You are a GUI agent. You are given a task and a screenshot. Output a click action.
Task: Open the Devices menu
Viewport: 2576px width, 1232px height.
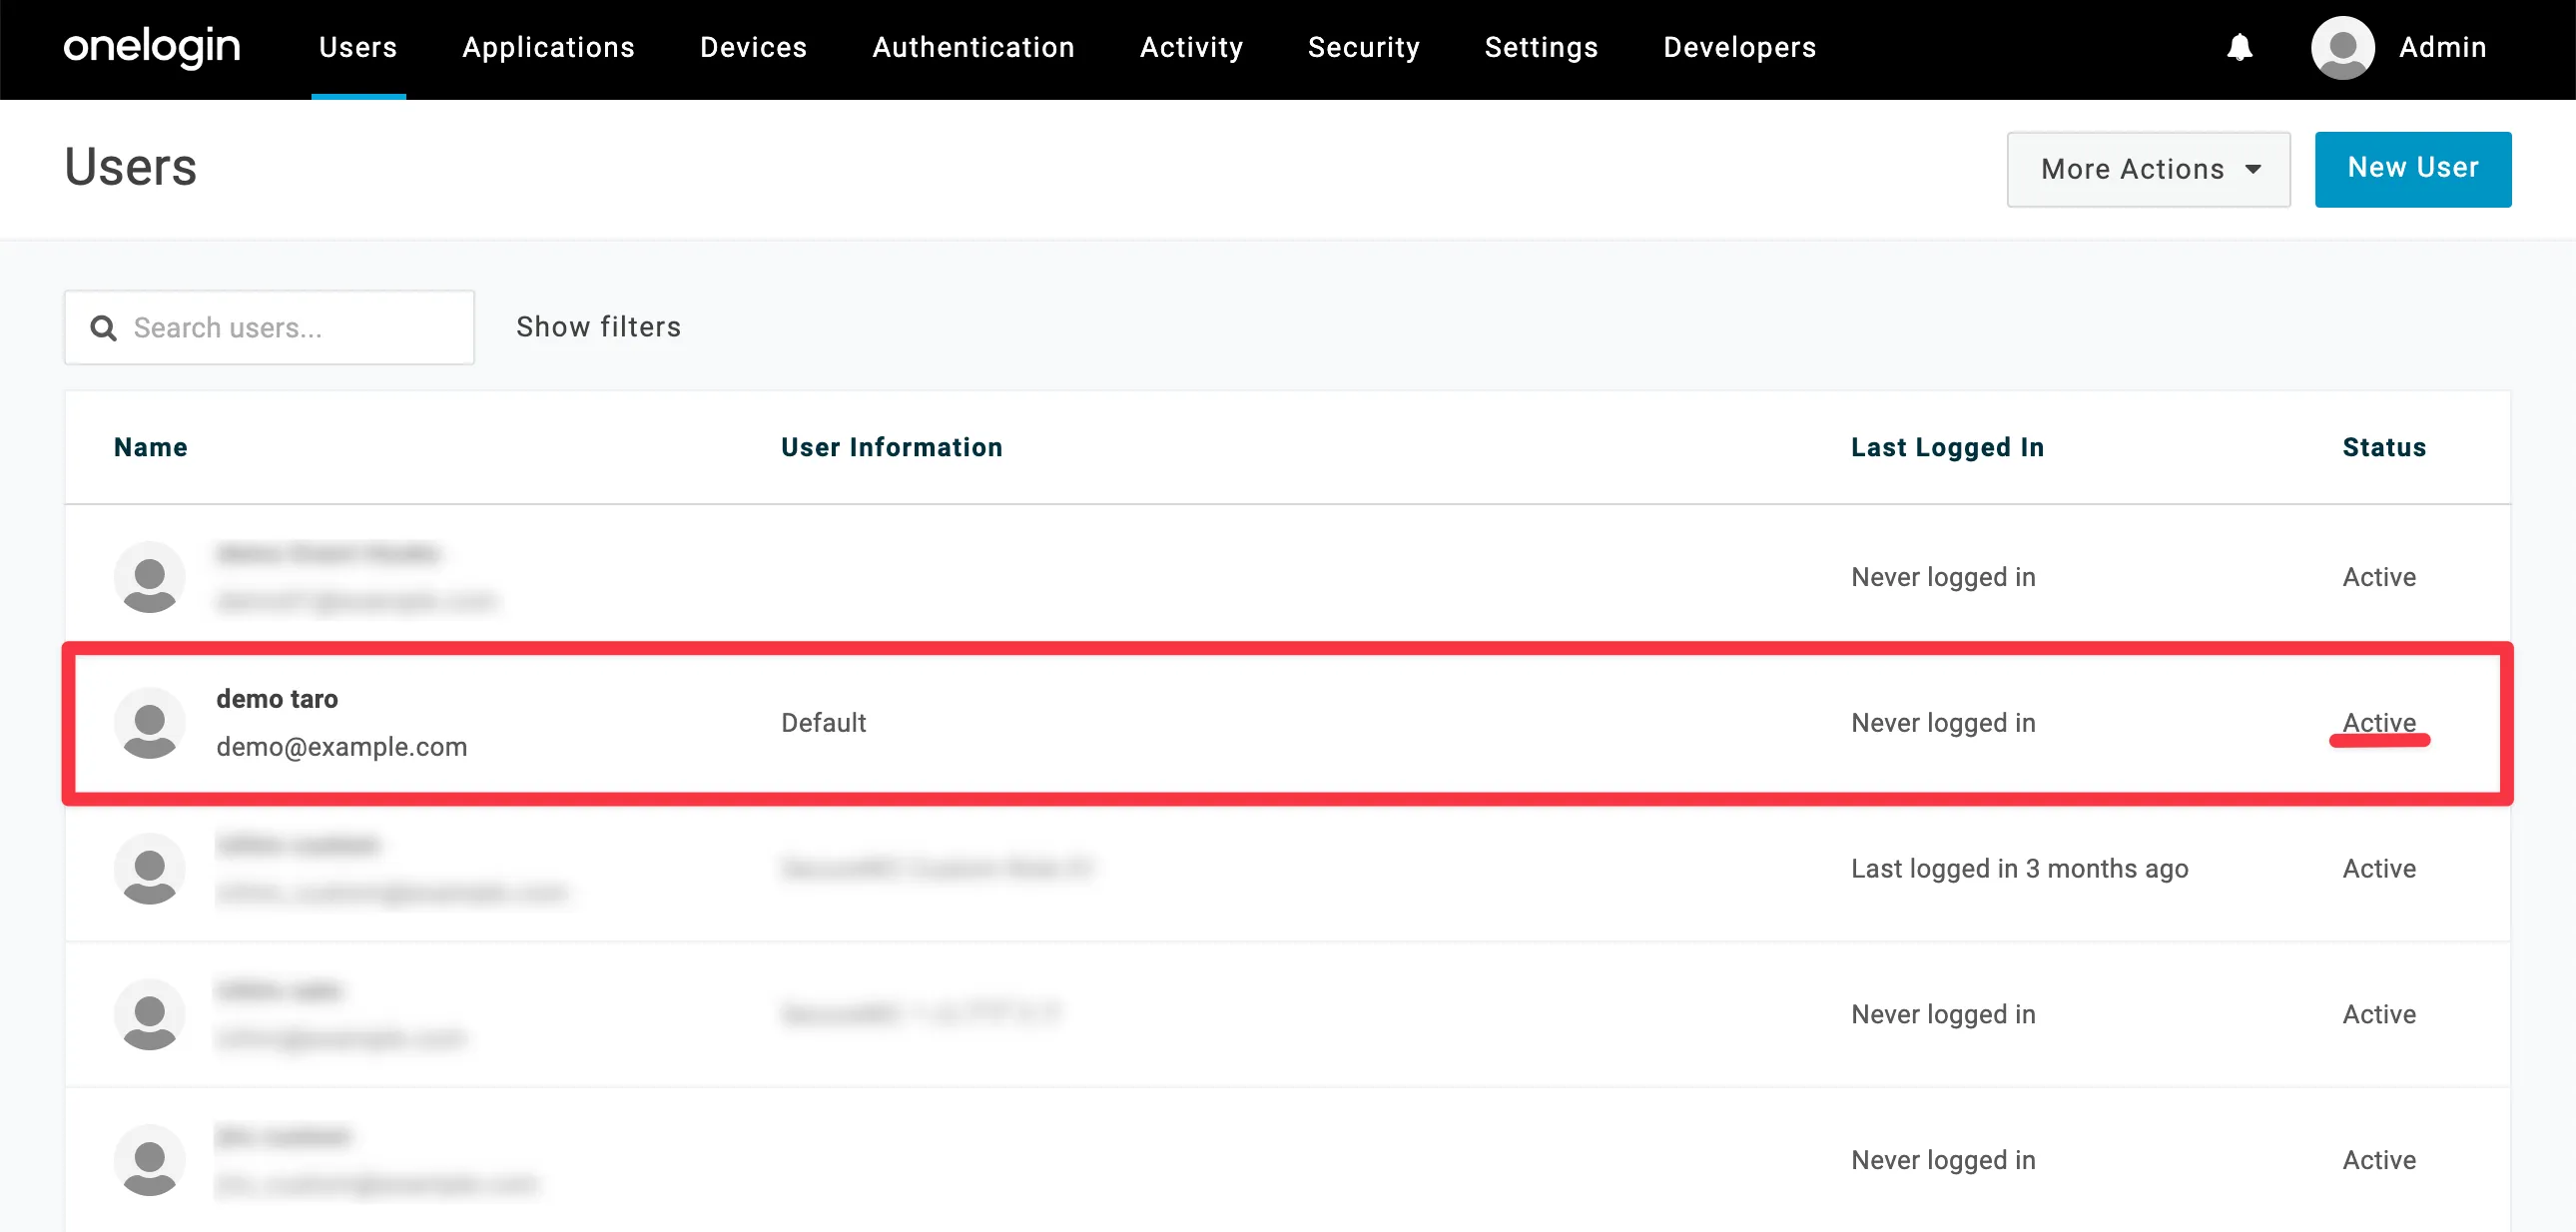[x=753, y=47]
